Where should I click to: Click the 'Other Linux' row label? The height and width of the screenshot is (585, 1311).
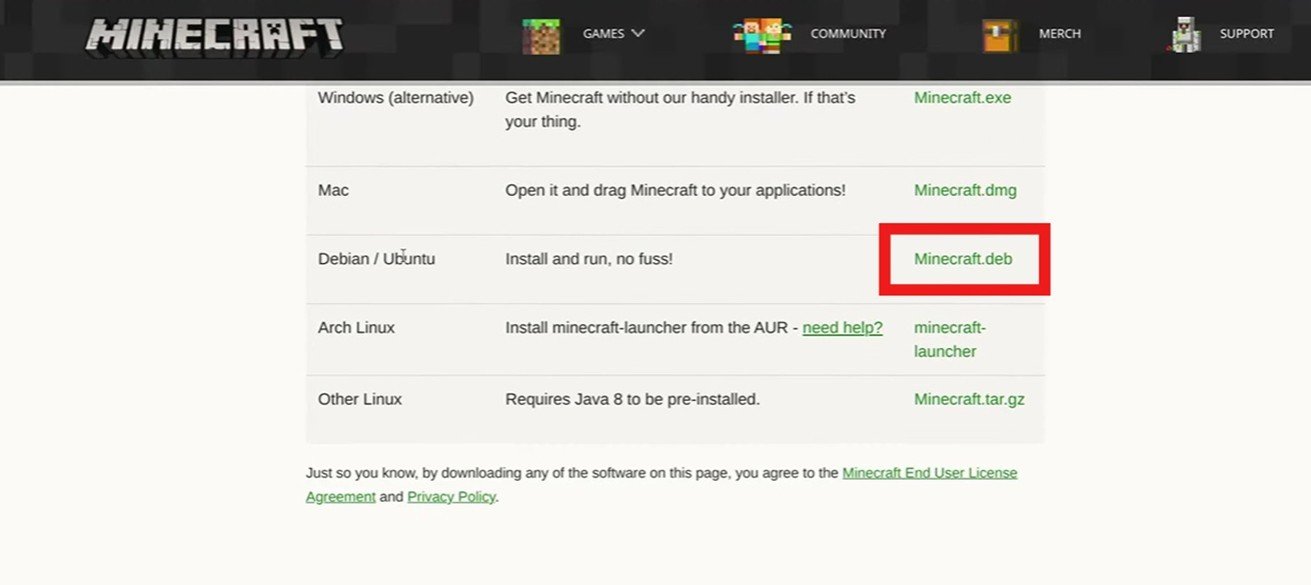[x=360, y=399]
